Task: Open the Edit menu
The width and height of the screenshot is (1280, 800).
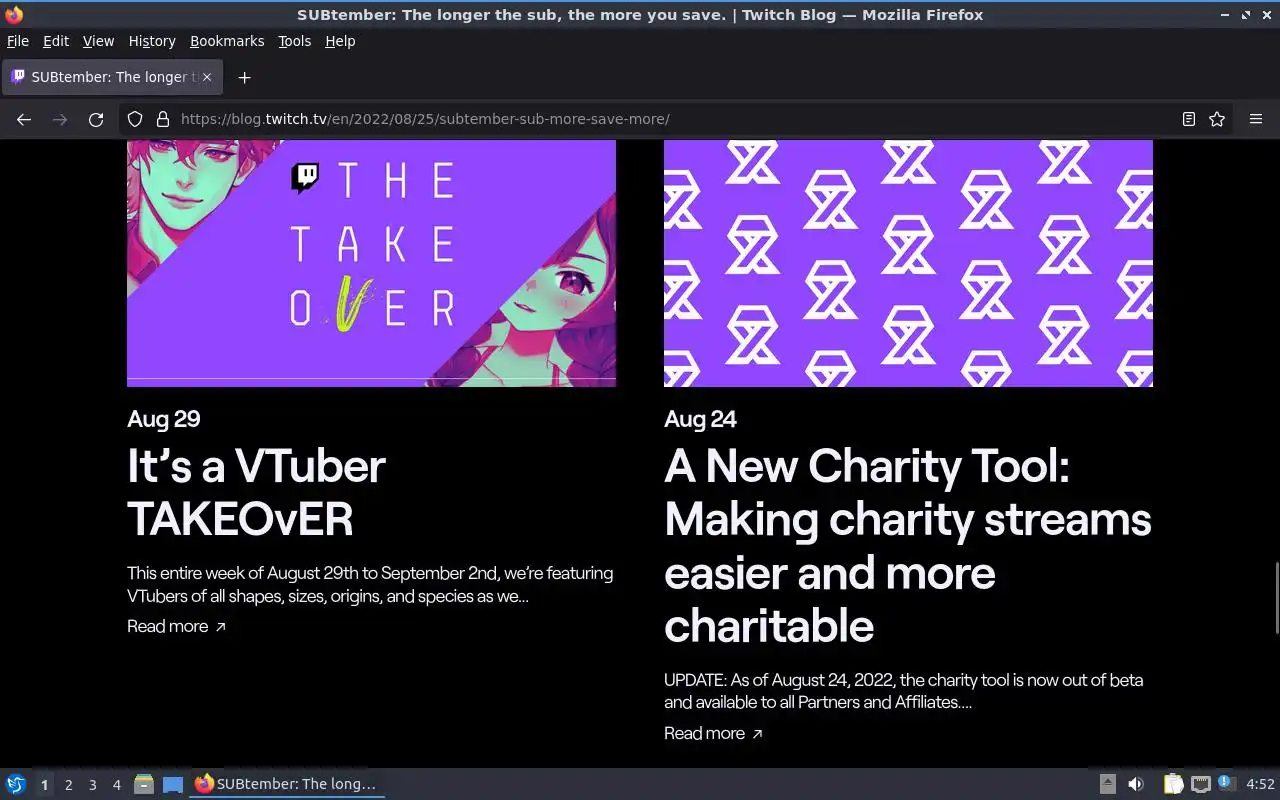Action: click(x=56, y=41)
